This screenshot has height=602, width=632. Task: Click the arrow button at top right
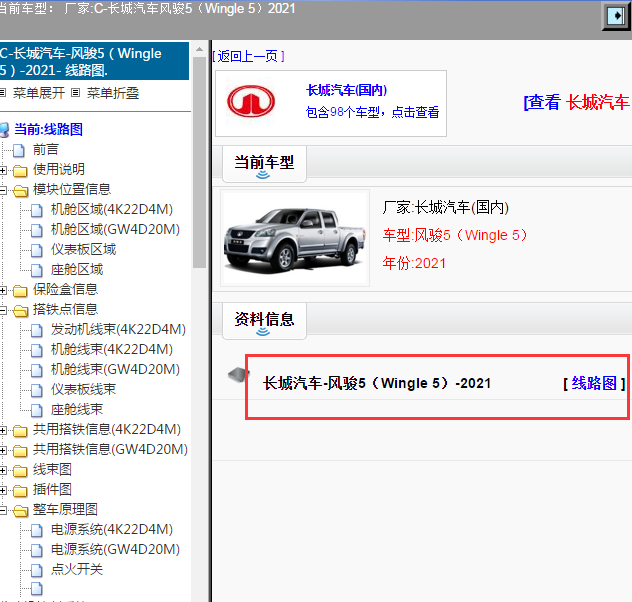click(617, 16)
